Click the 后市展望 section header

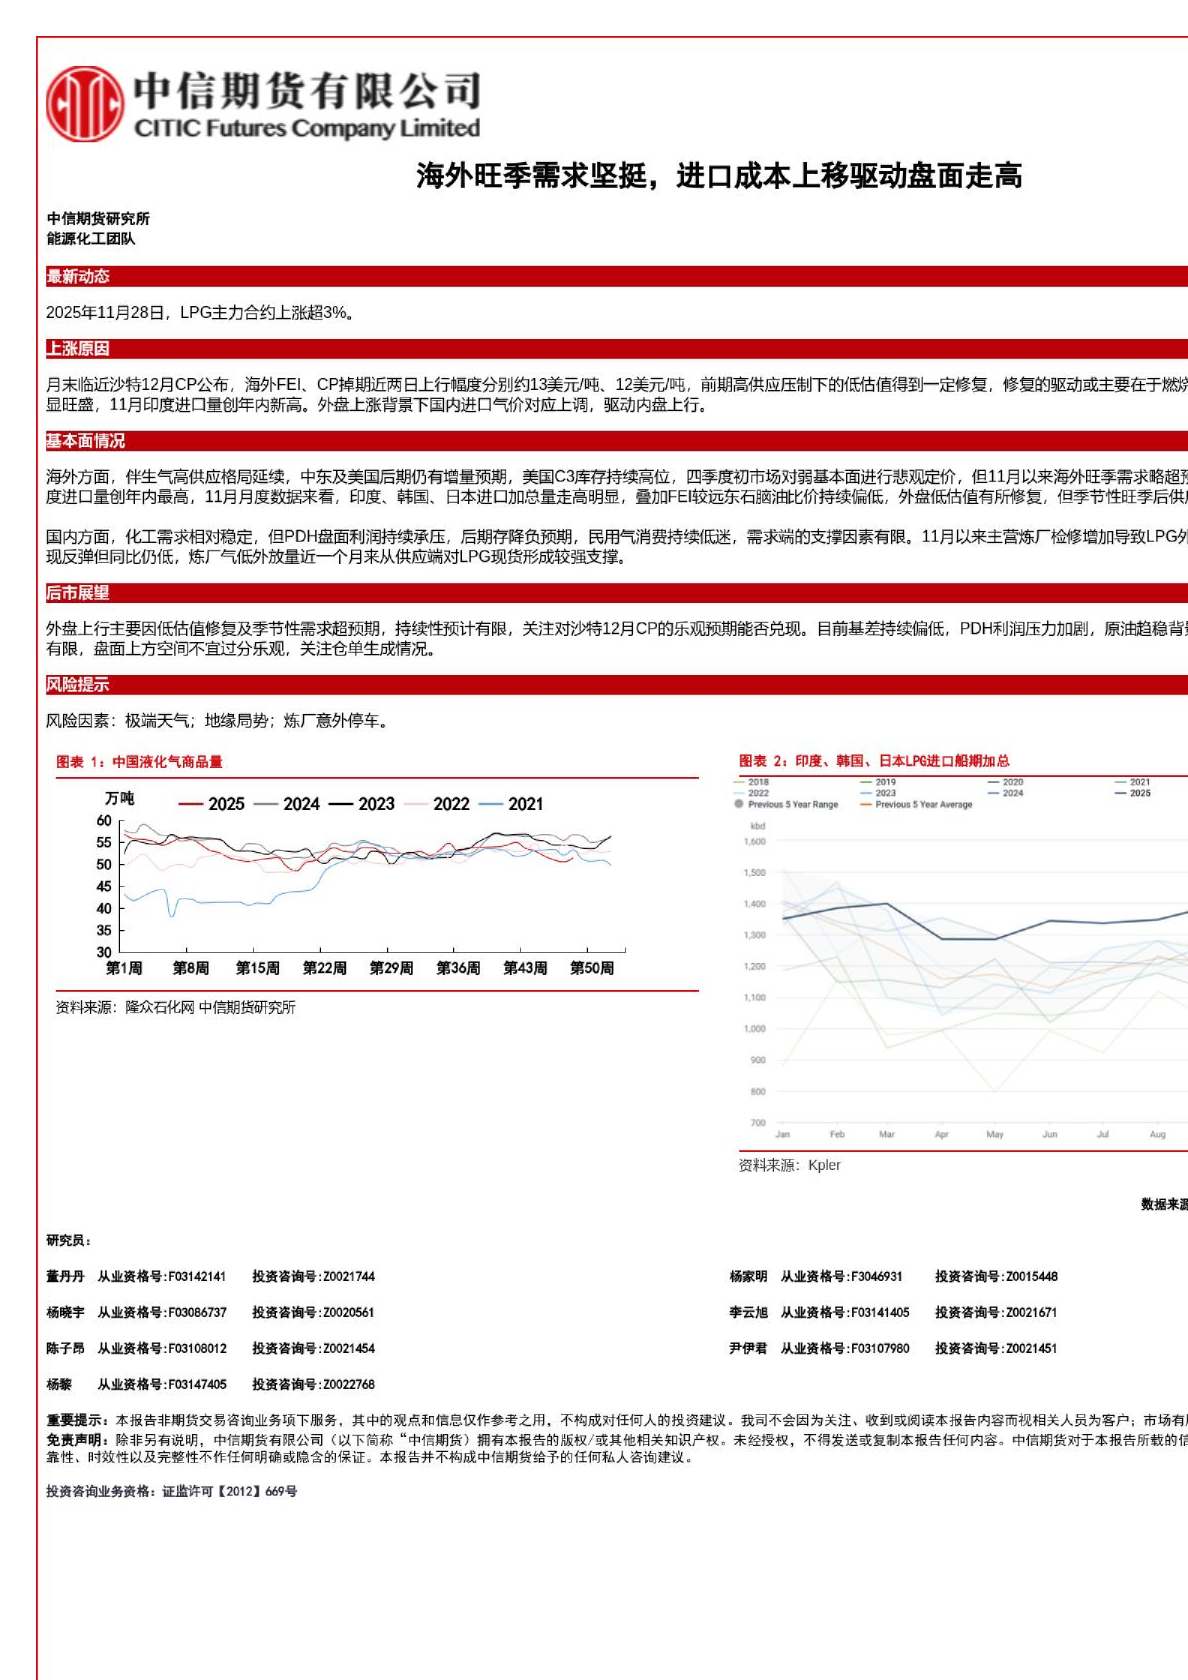pos(78,593)
